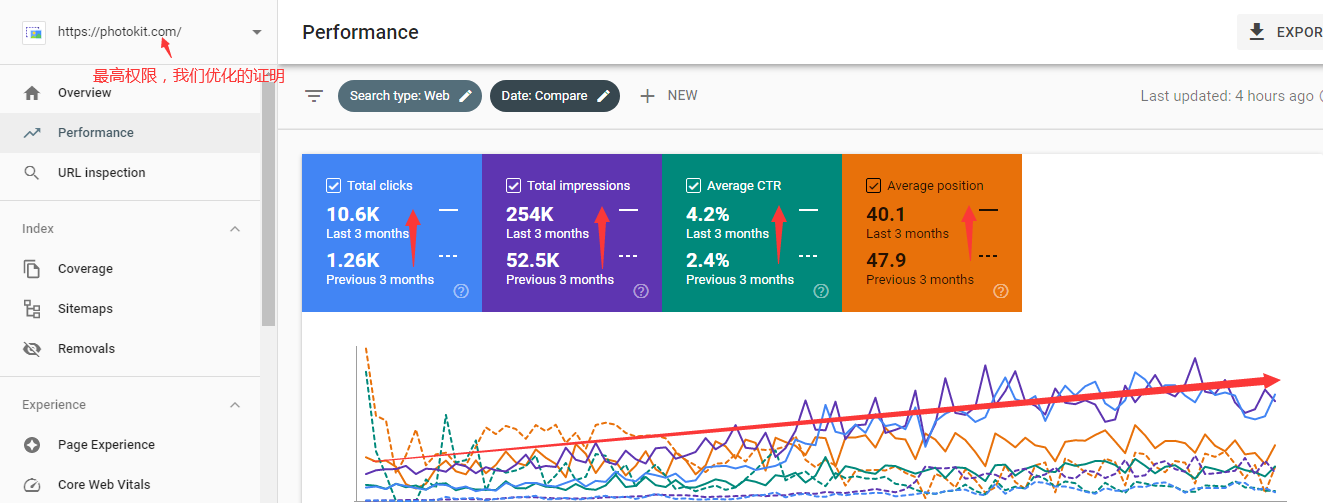The height and width of the screenshot is (503, 1323).
Task: Open the URL inspection menu item
Action: pyautogui.click(x=101, y=173)
